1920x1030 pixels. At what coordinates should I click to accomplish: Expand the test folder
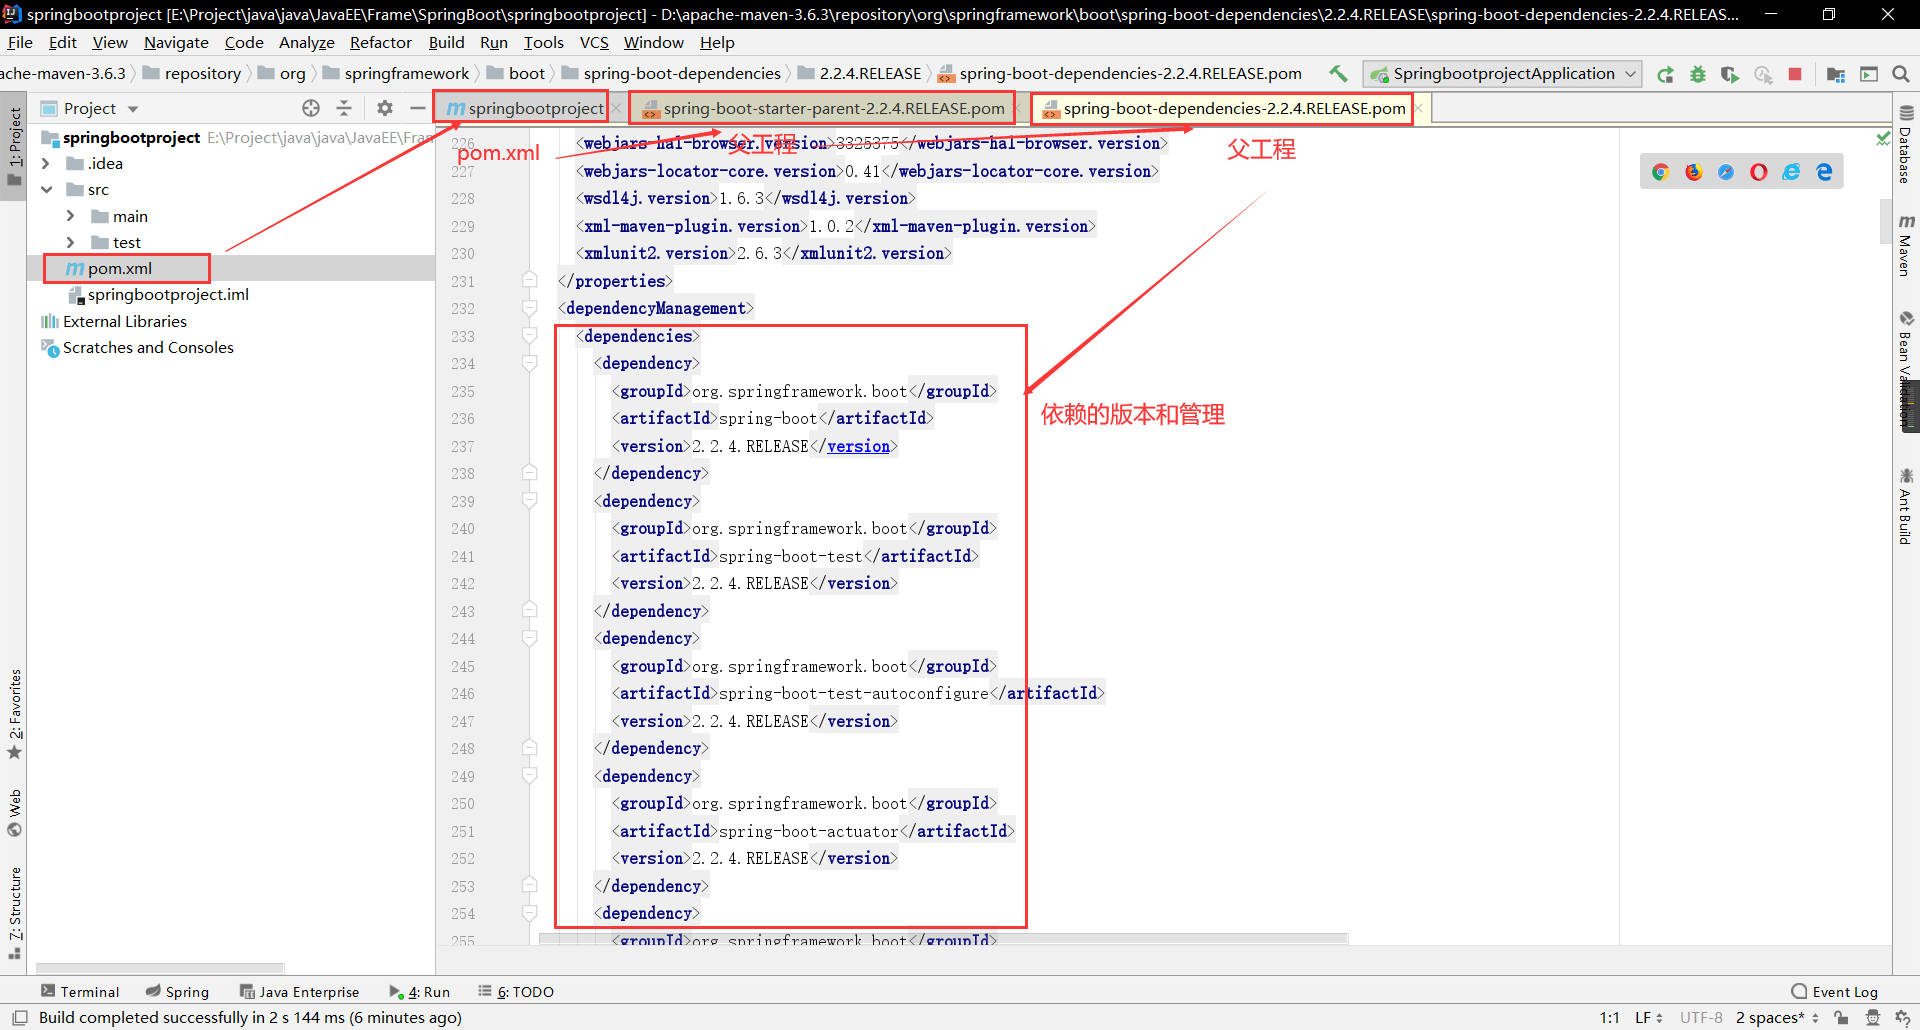coord(70,242)
